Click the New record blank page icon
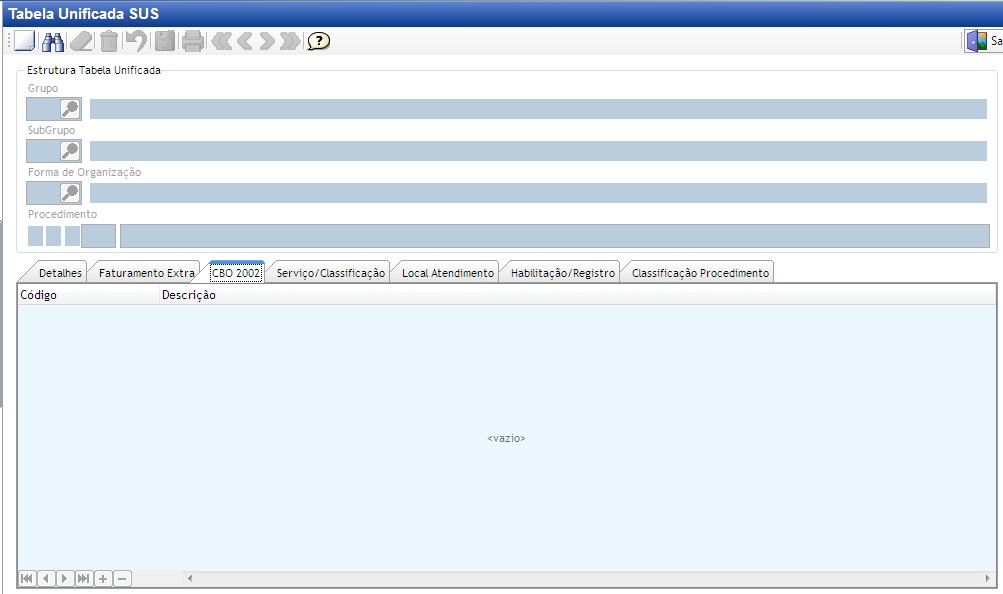Viewport: 1003px width, 594px height. point(24,41)
